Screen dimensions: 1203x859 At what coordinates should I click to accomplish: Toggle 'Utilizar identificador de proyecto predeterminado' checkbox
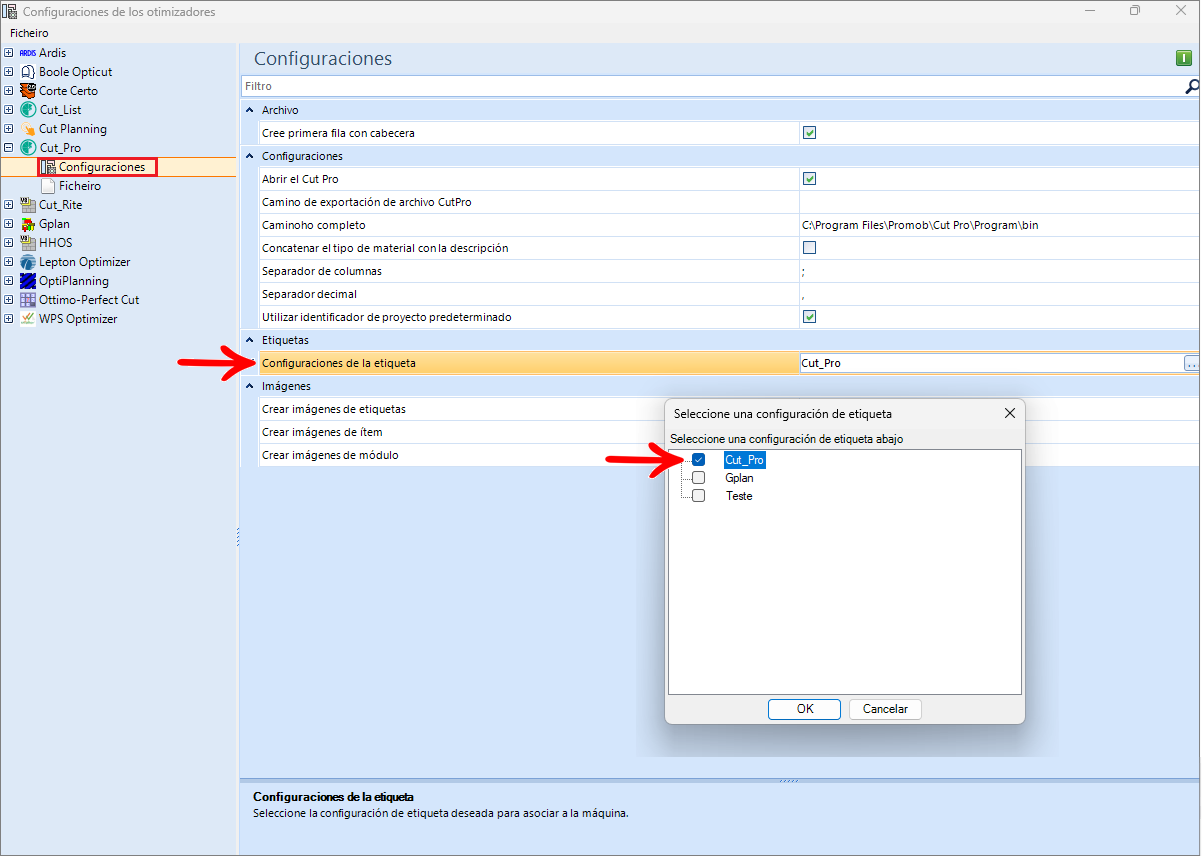coord(810,317)
